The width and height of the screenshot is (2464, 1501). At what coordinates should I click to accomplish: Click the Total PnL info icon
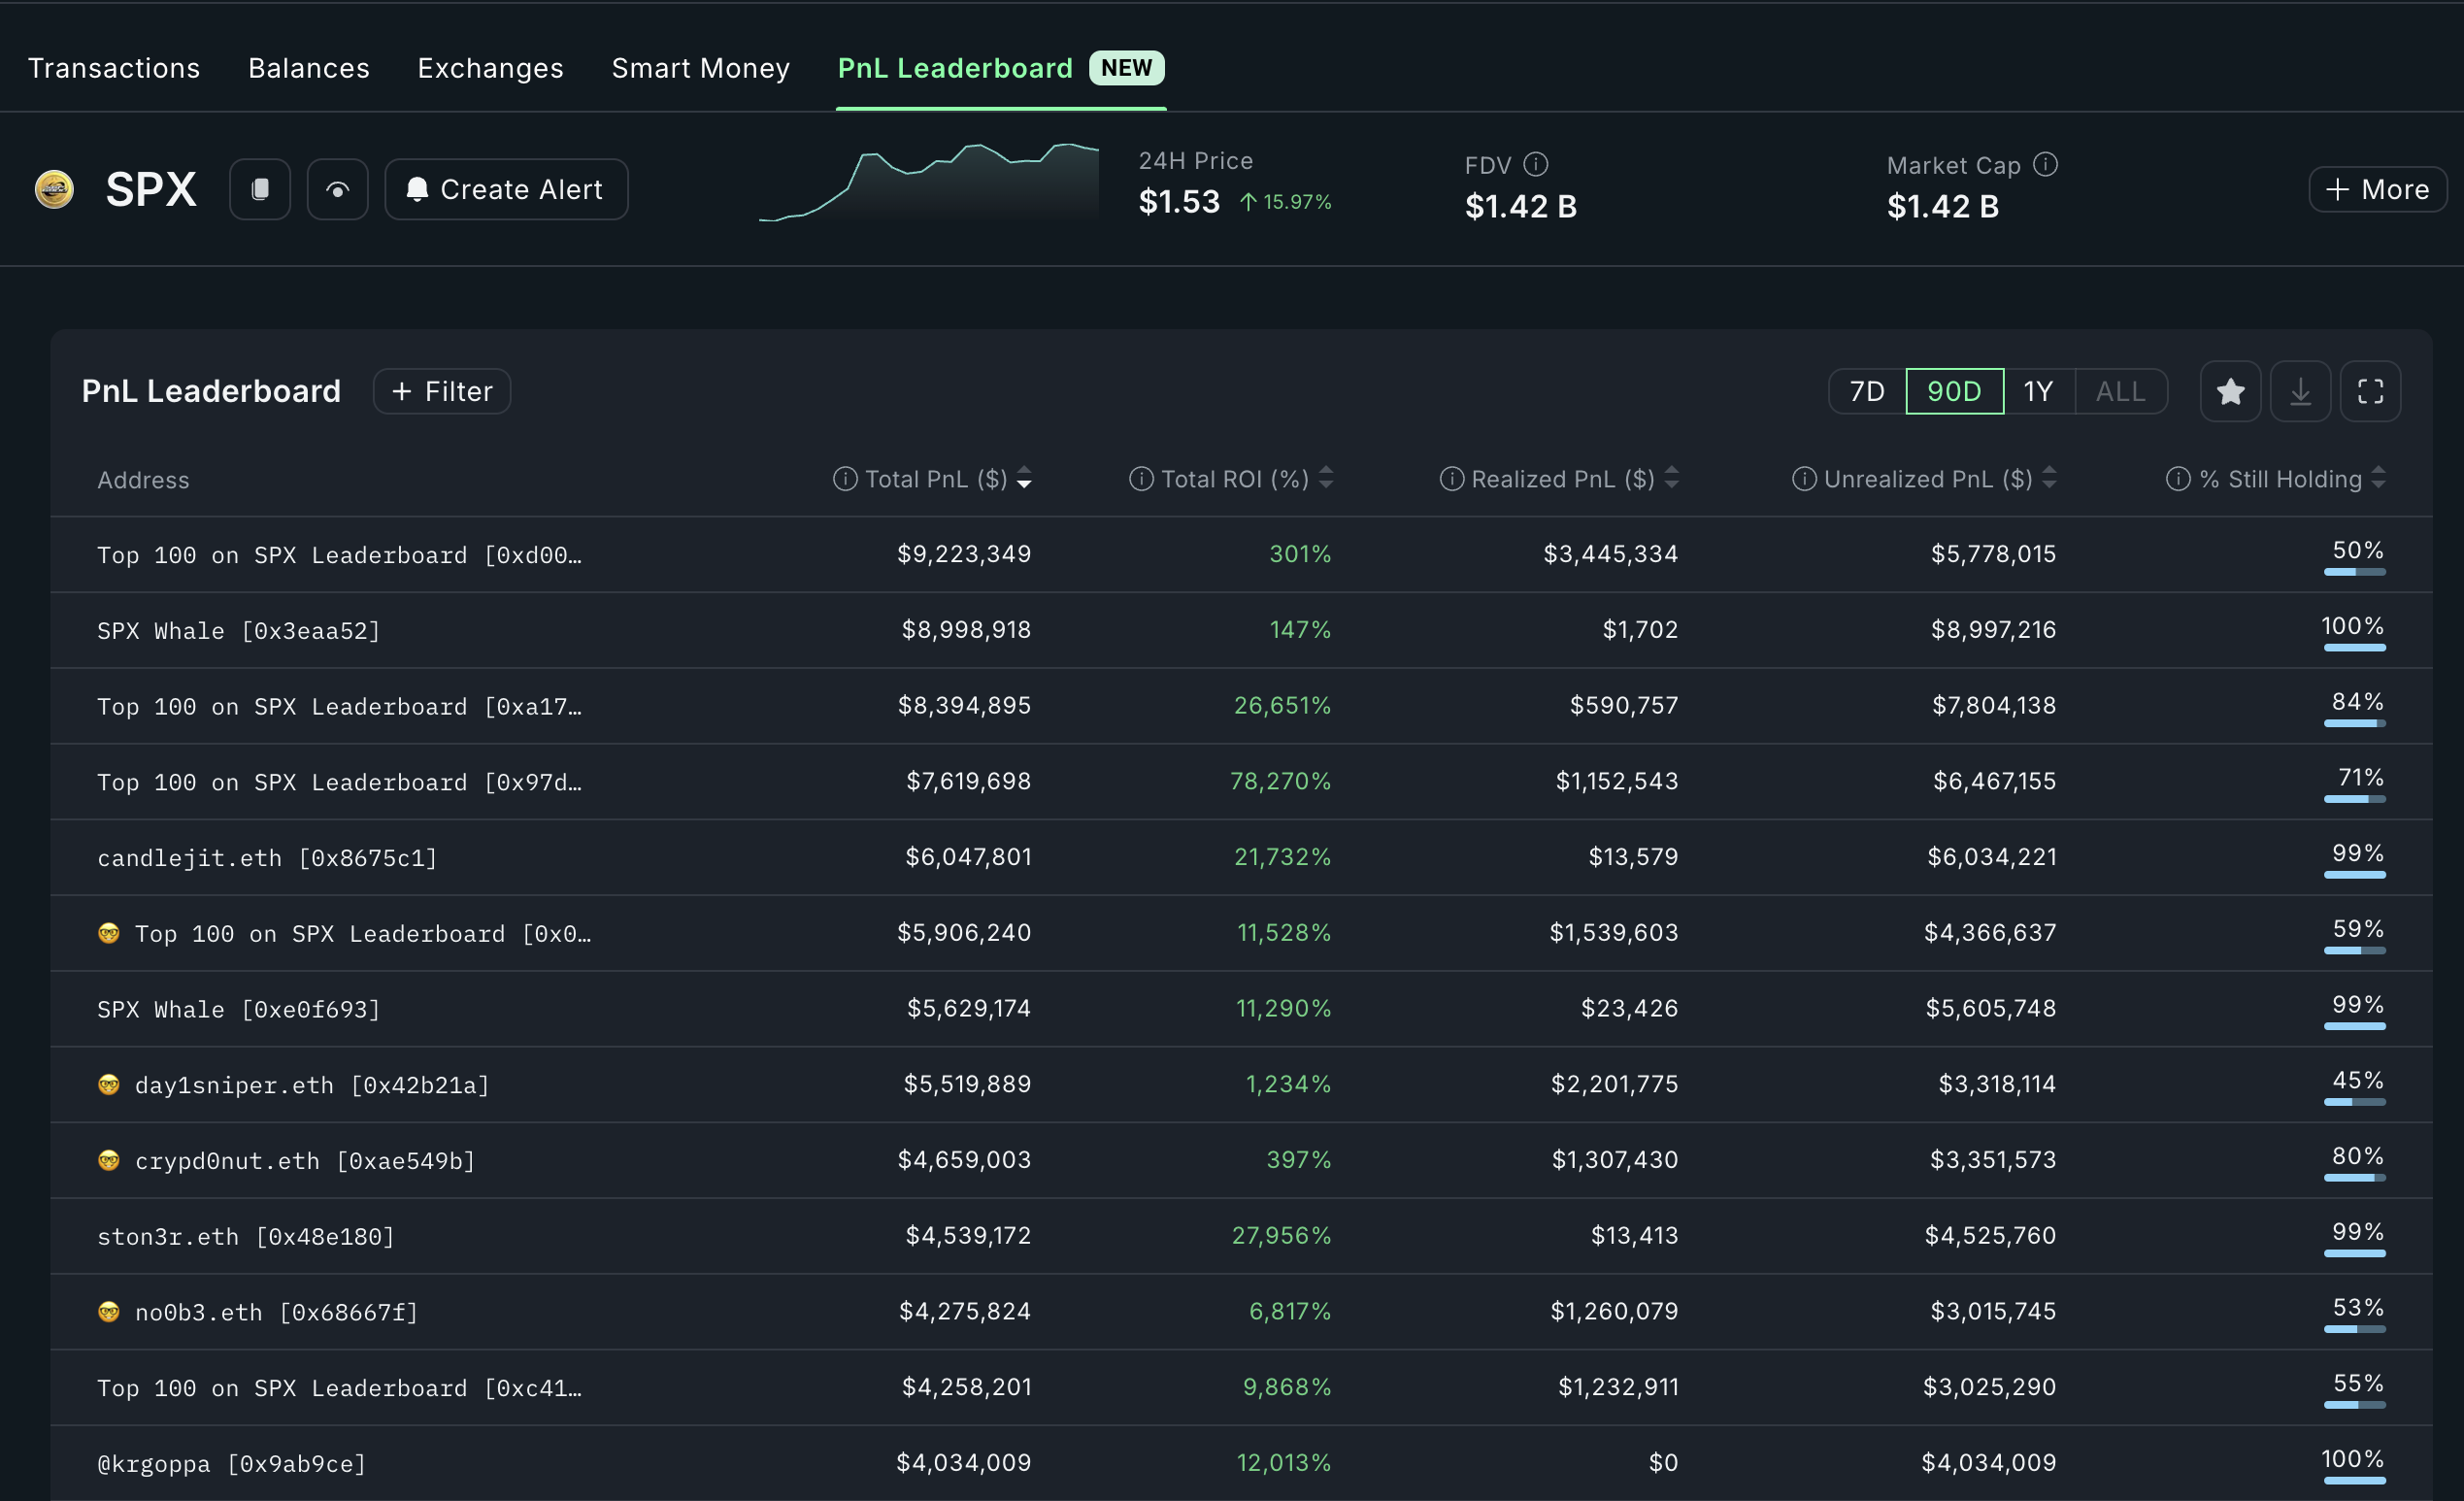point(845,479)
